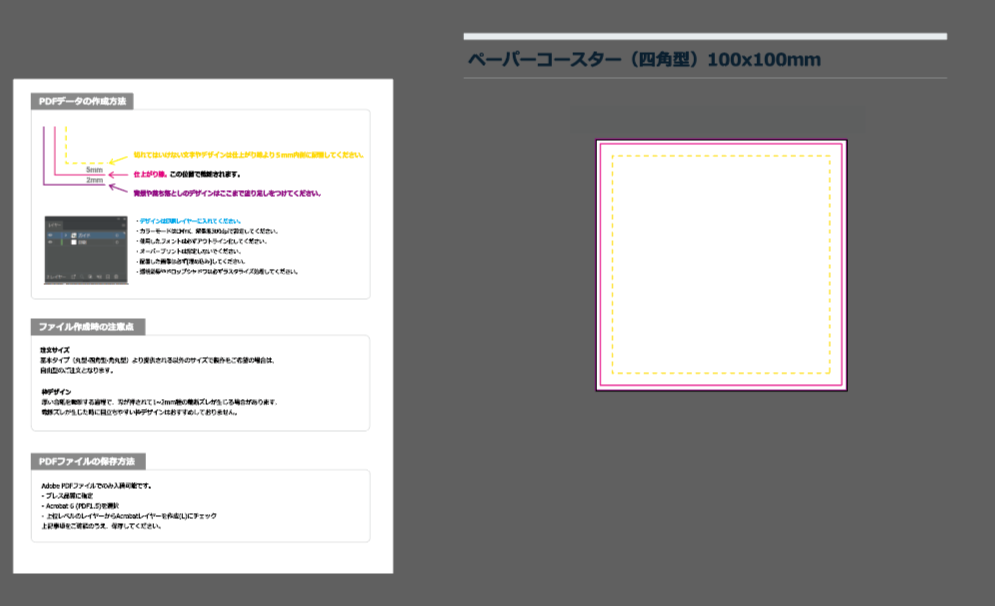Click the pink arrow pointing at 5mm
The image size is (995, 606).
[x=115, y=174]
